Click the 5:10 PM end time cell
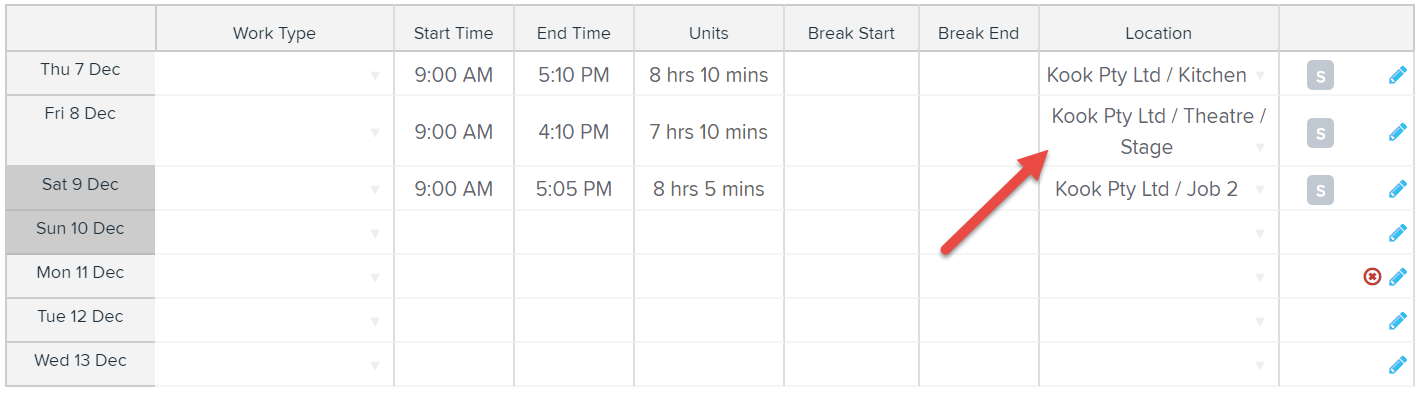The height and width of the screenshot is (399, 1426). tap(574, 75)
